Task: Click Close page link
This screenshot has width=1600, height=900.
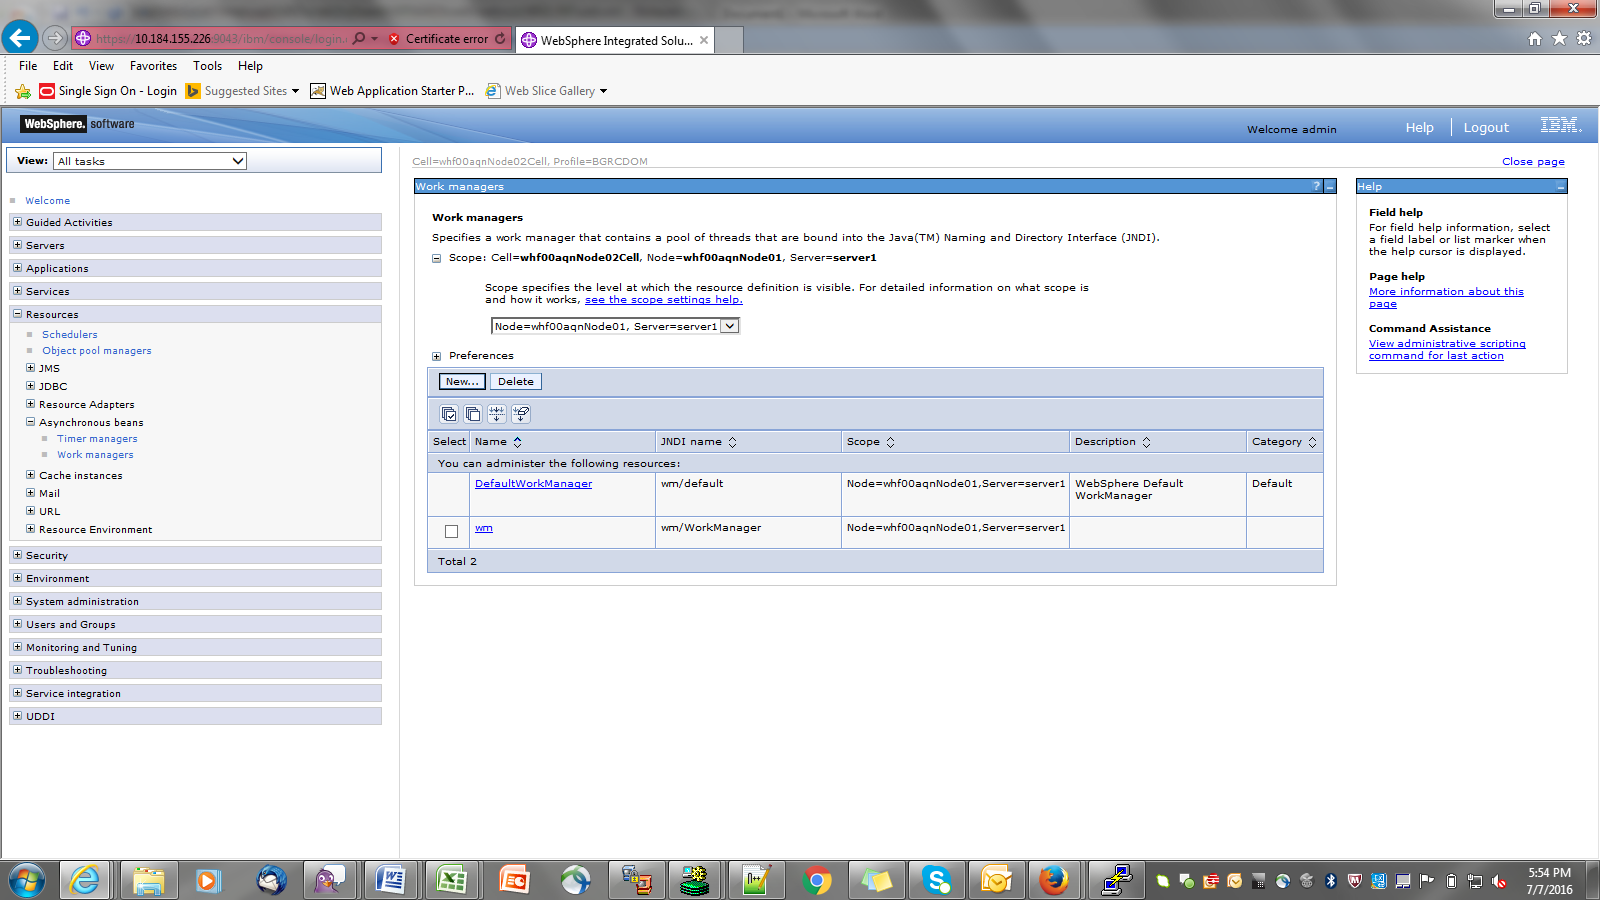Action: point(1533,162)
